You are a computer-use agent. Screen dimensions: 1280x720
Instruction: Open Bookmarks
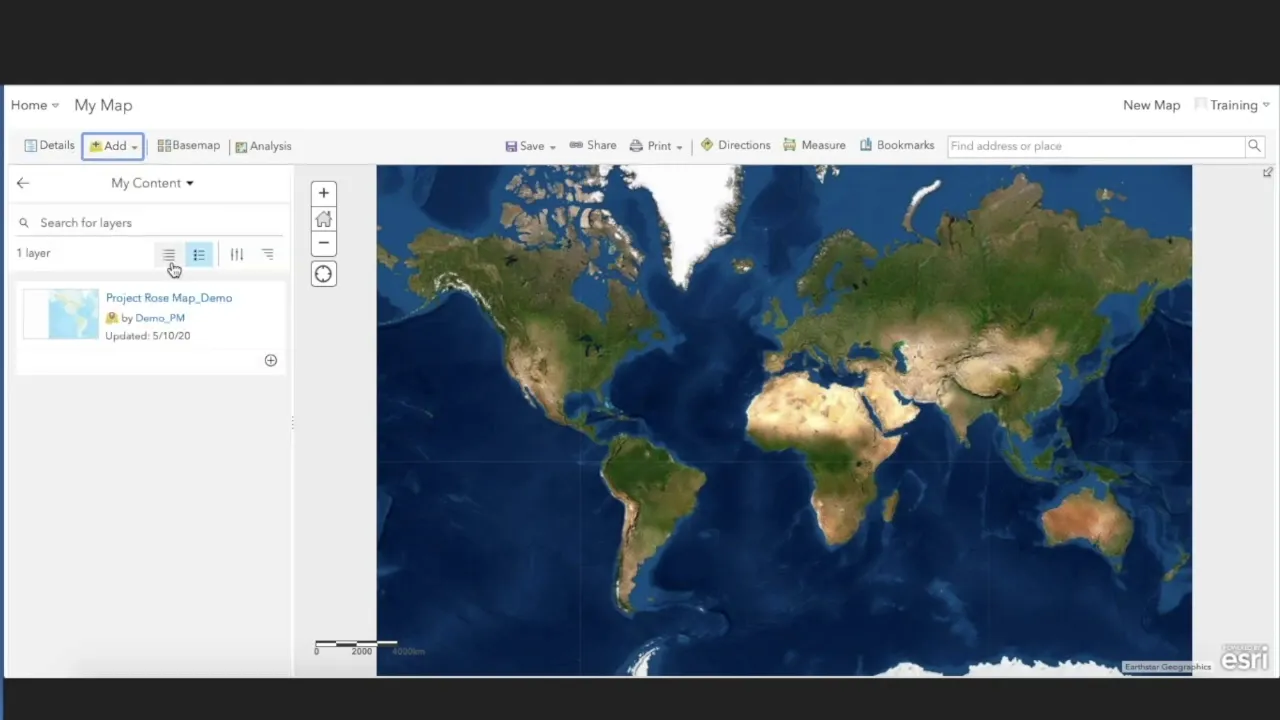coord(897,146)
